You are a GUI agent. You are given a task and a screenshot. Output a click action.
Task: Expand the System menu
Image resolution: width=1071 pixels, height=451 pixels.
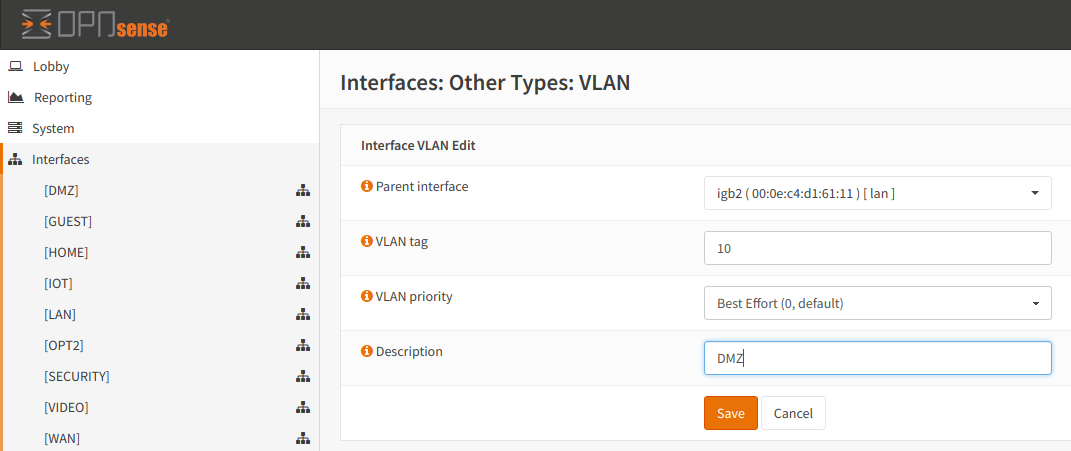coord(53,128)
